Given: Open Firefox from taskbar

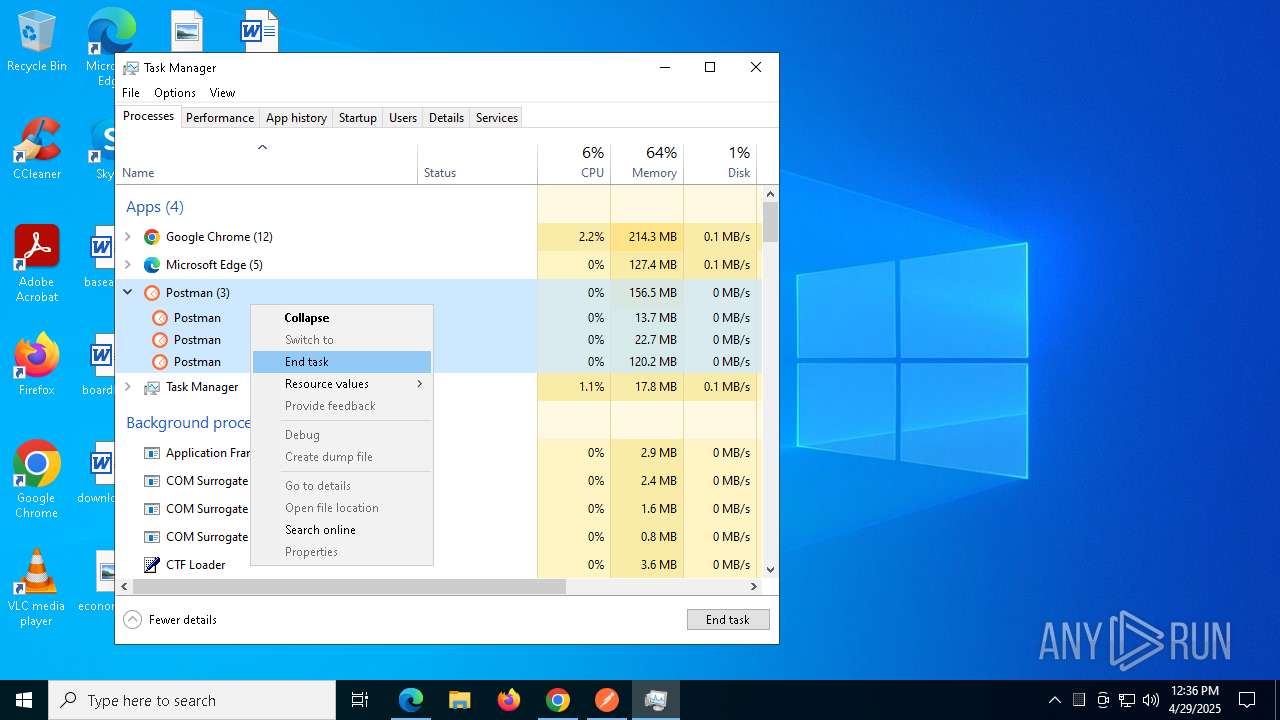Looking at the screenshot, I should pyautogui.click(x=509, y=700).
